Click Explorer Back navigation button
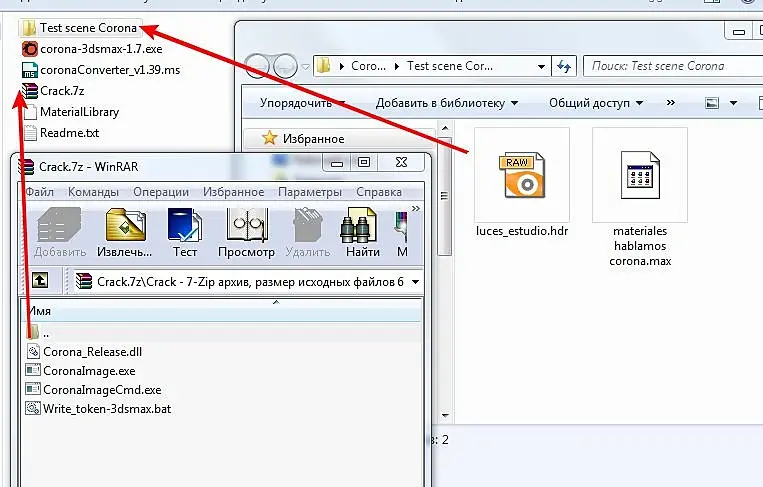This screenshot has width=763, height=487. click(256, 66)
